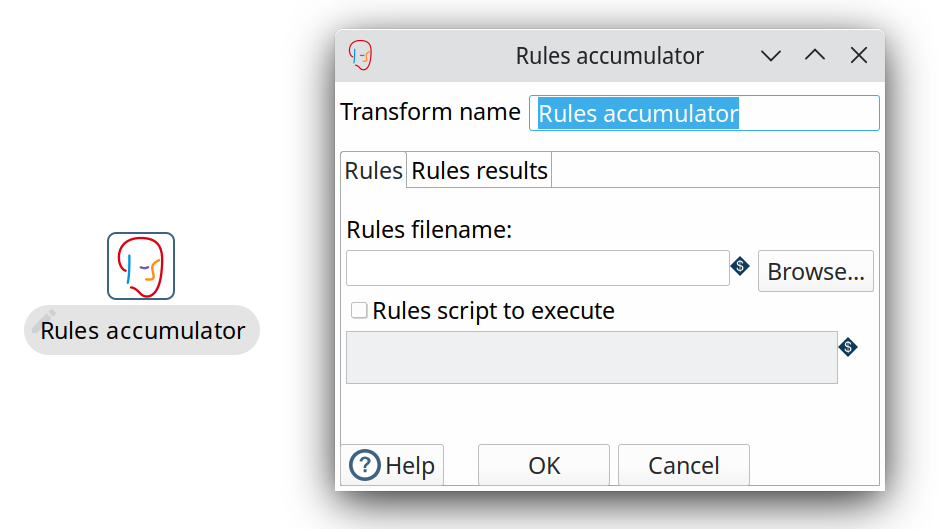938x529 pixels.
Task: Insert variable for Rules filename field
Action: point(740,266)
